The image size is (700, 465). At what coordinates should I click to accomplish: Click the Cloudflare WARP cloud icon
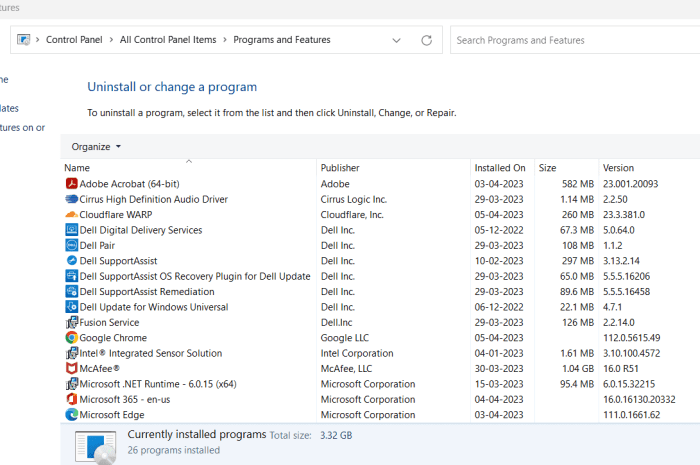point(71,215)
